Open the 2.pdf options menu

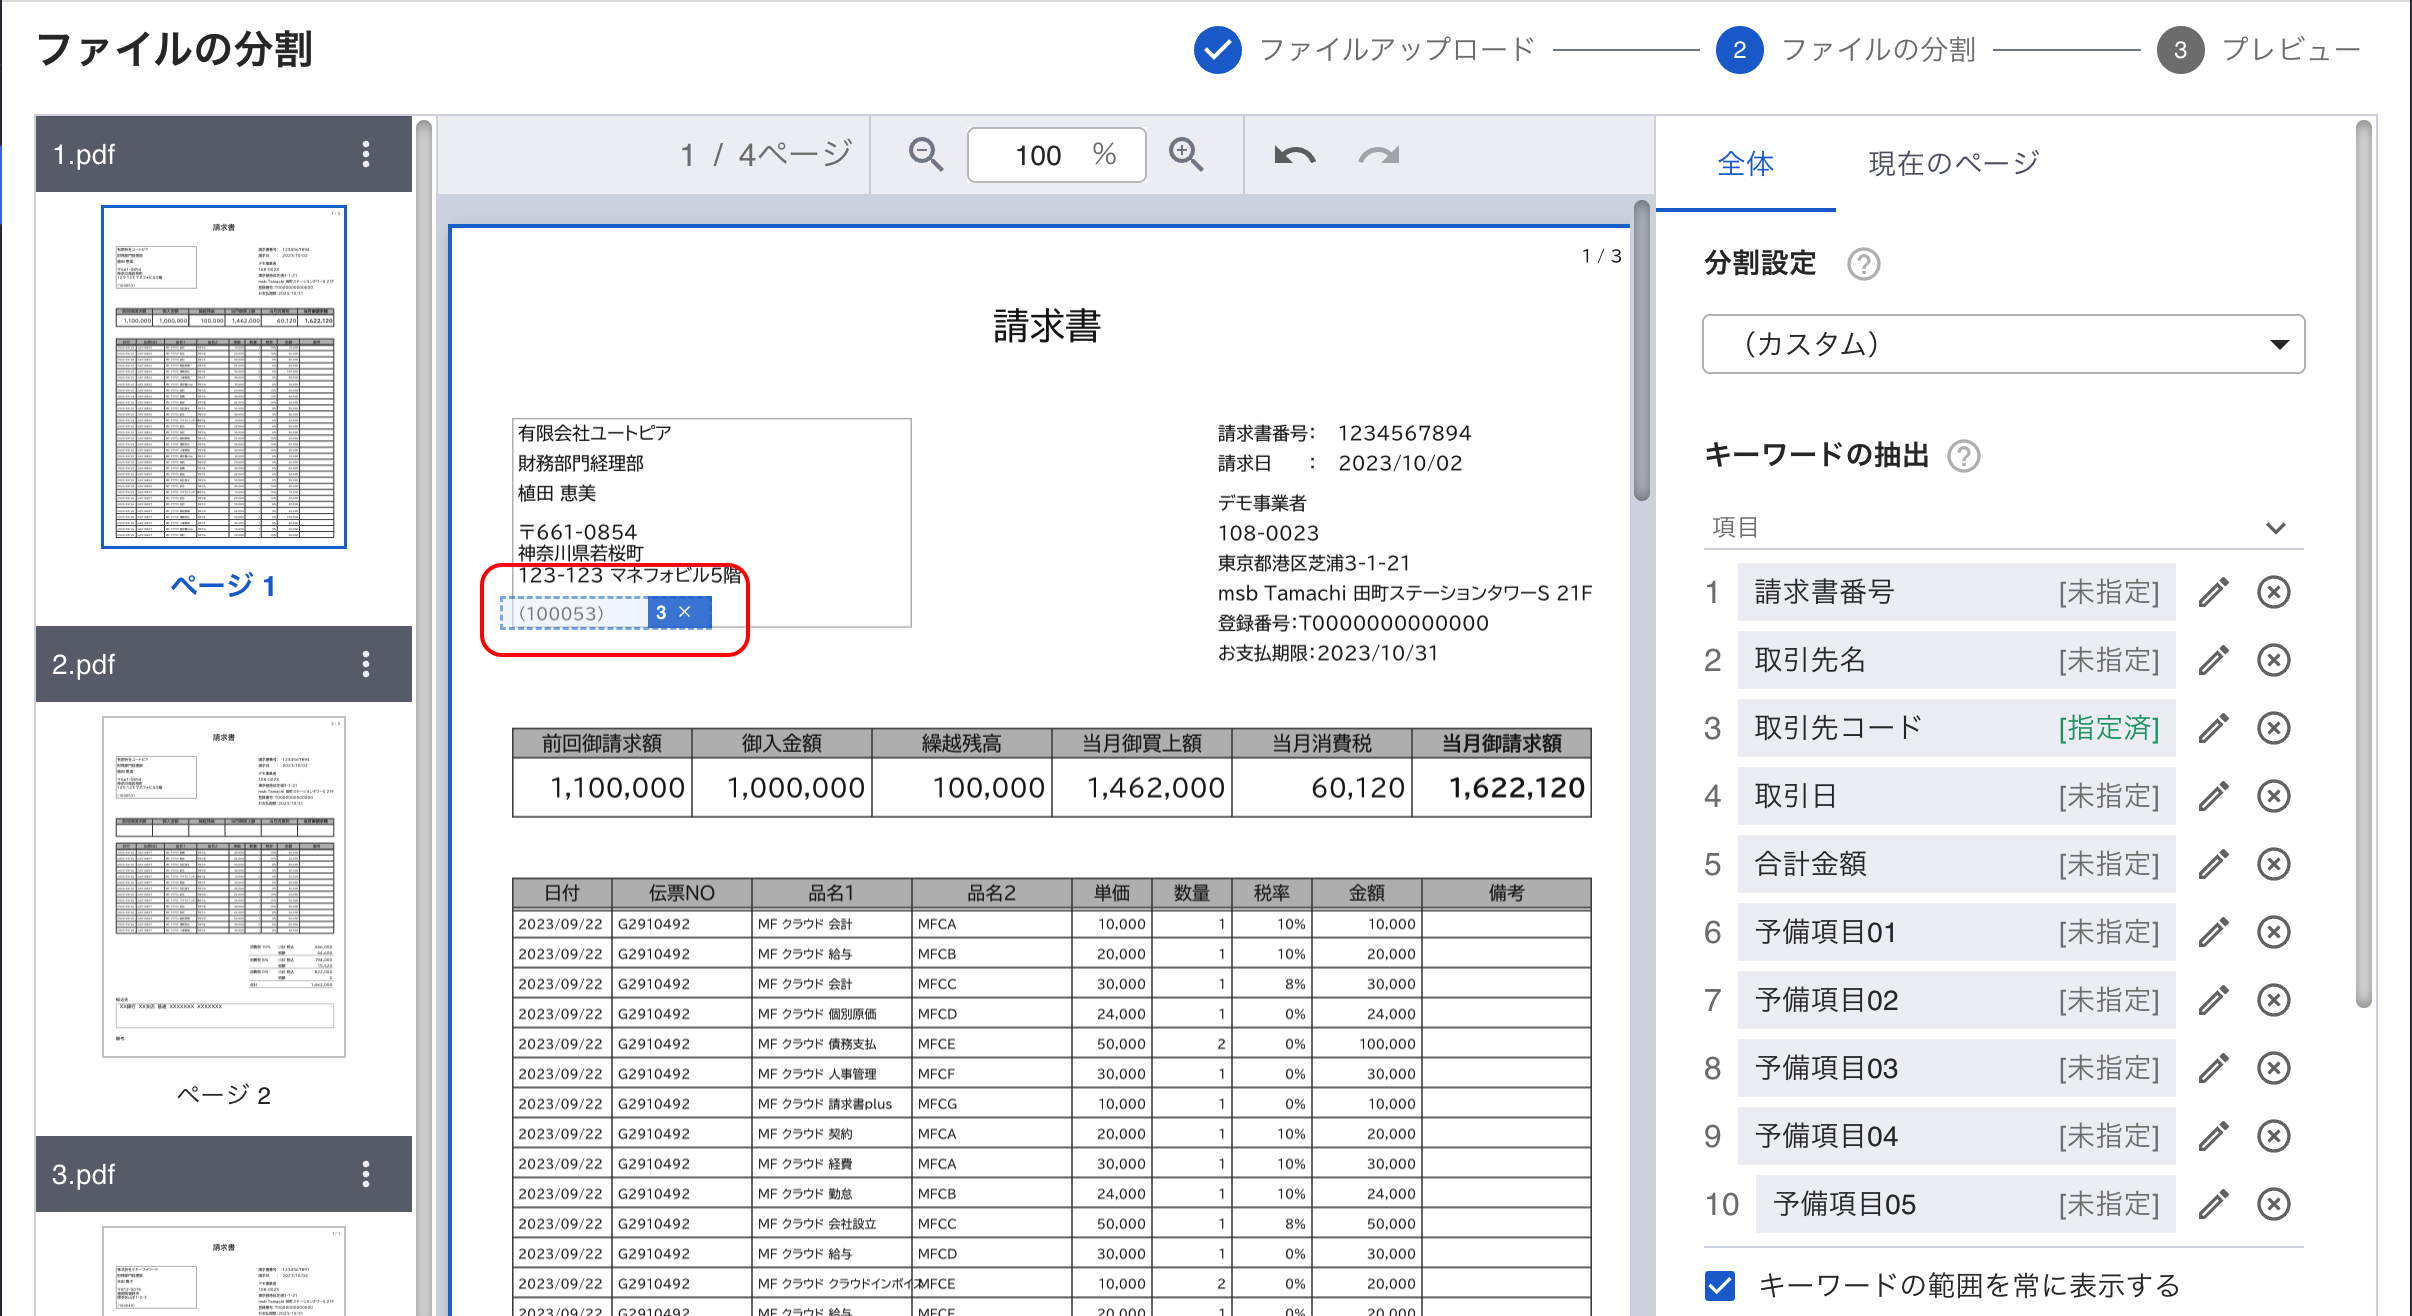pos(366,664)
